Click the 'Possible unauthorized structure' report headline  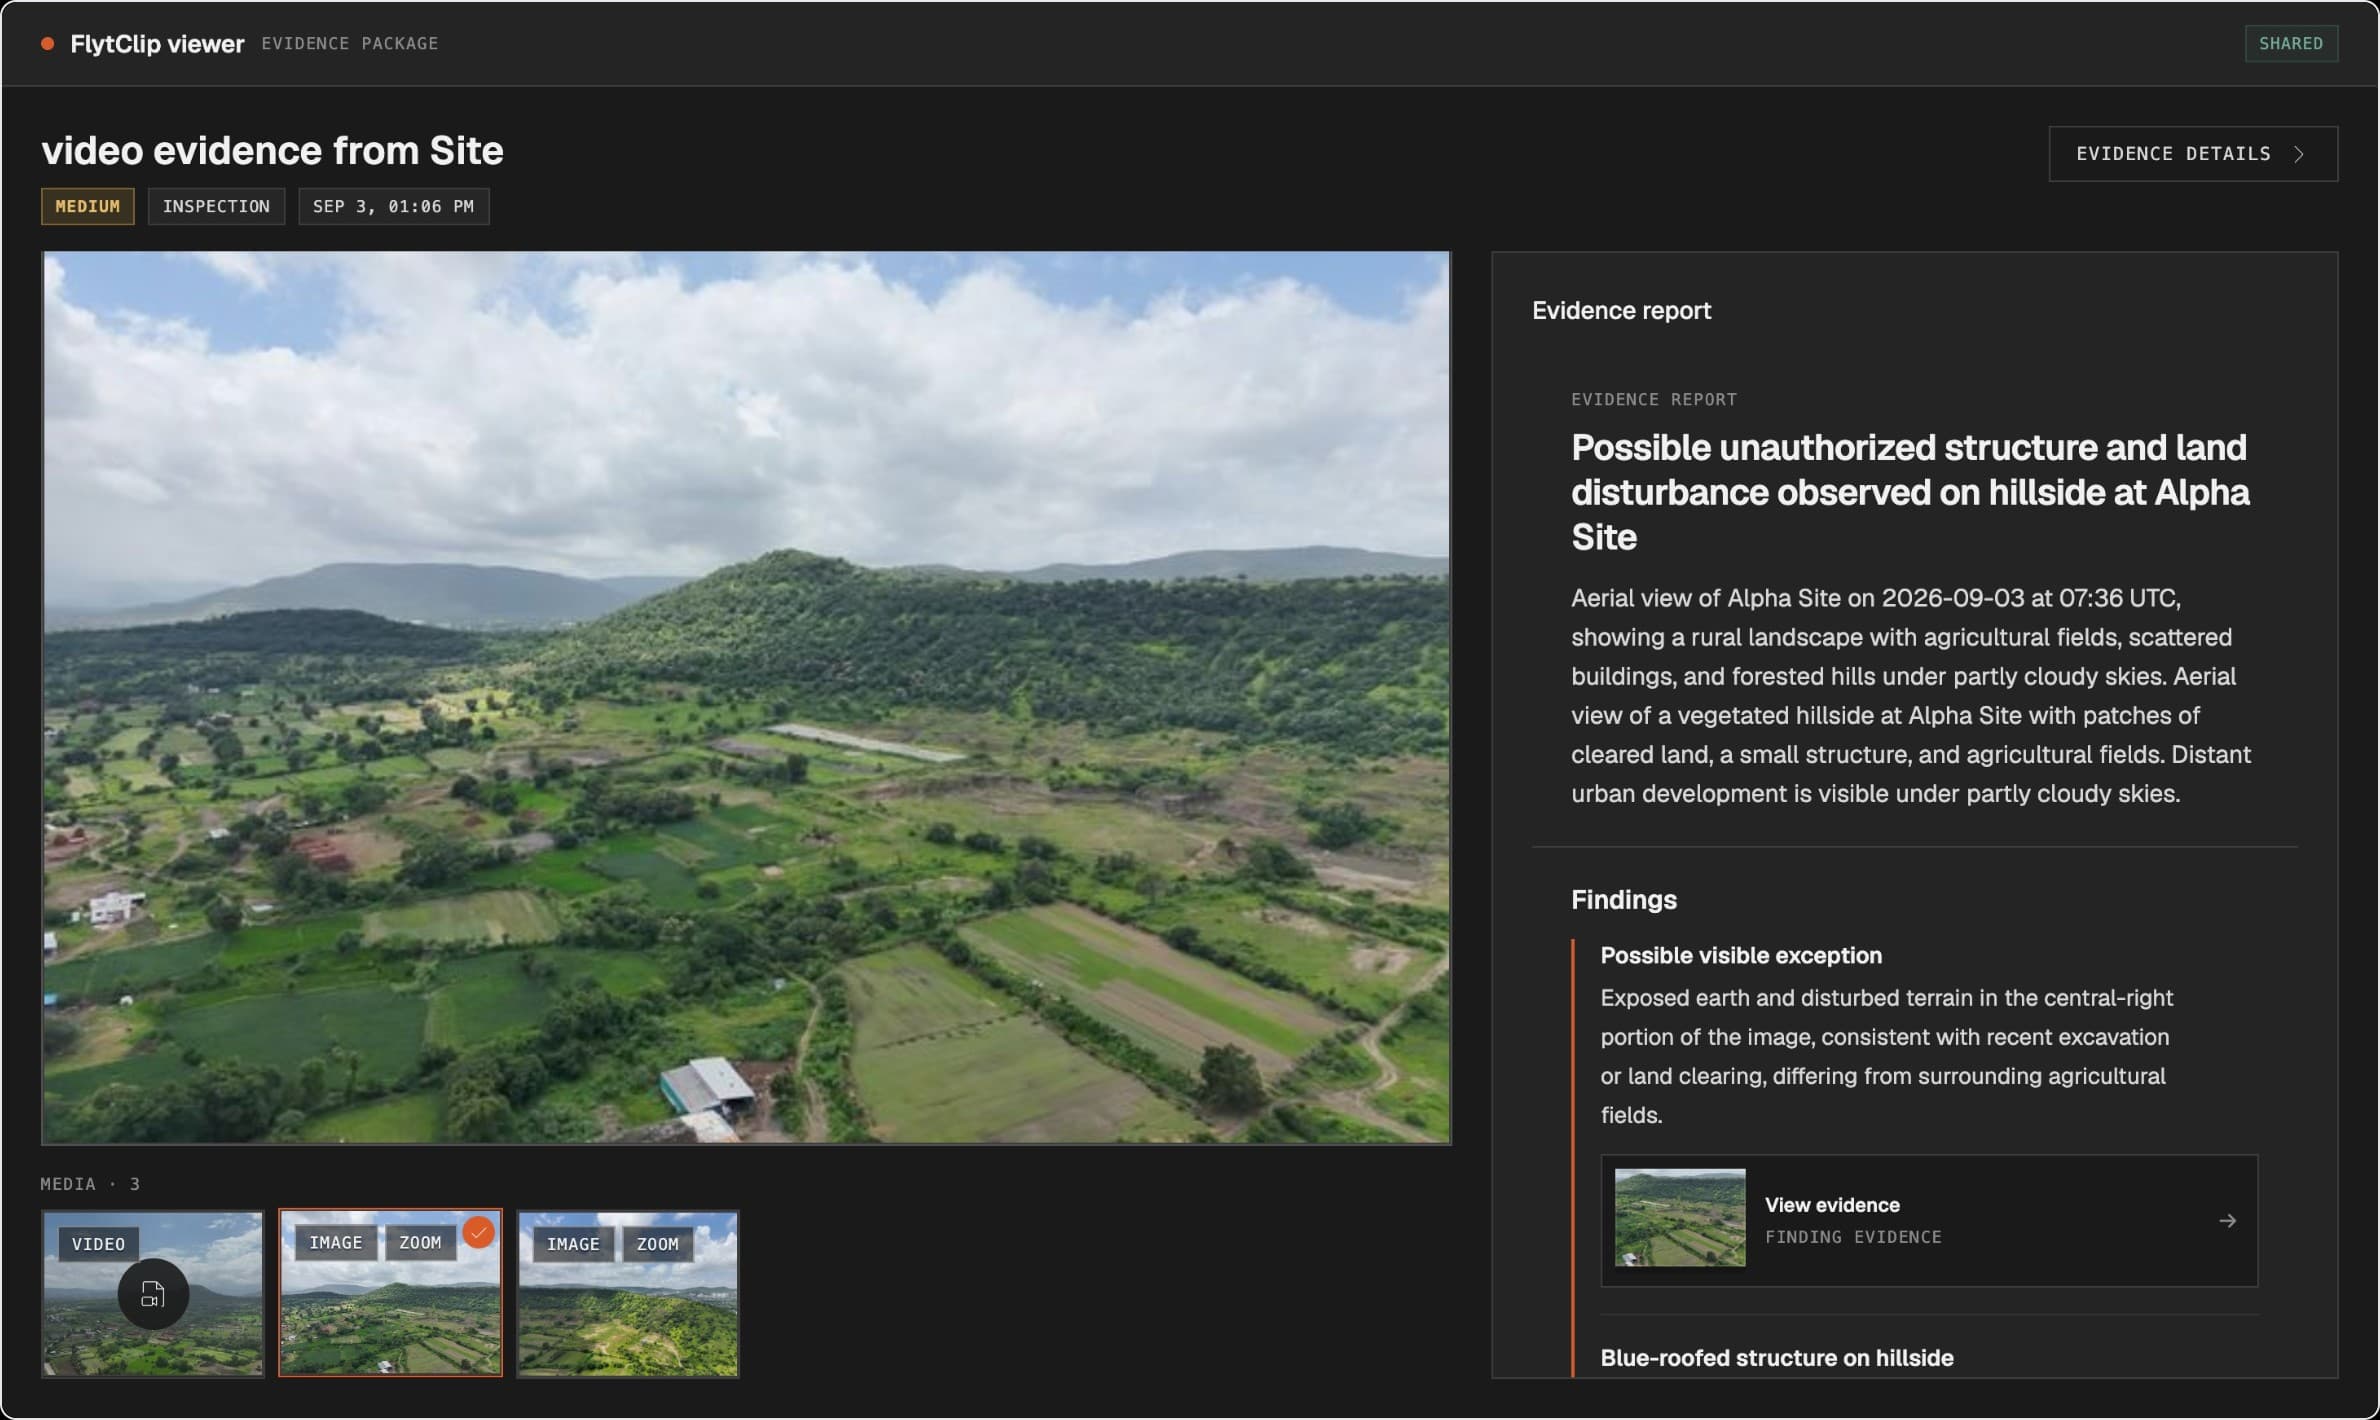coord(1911,492)
